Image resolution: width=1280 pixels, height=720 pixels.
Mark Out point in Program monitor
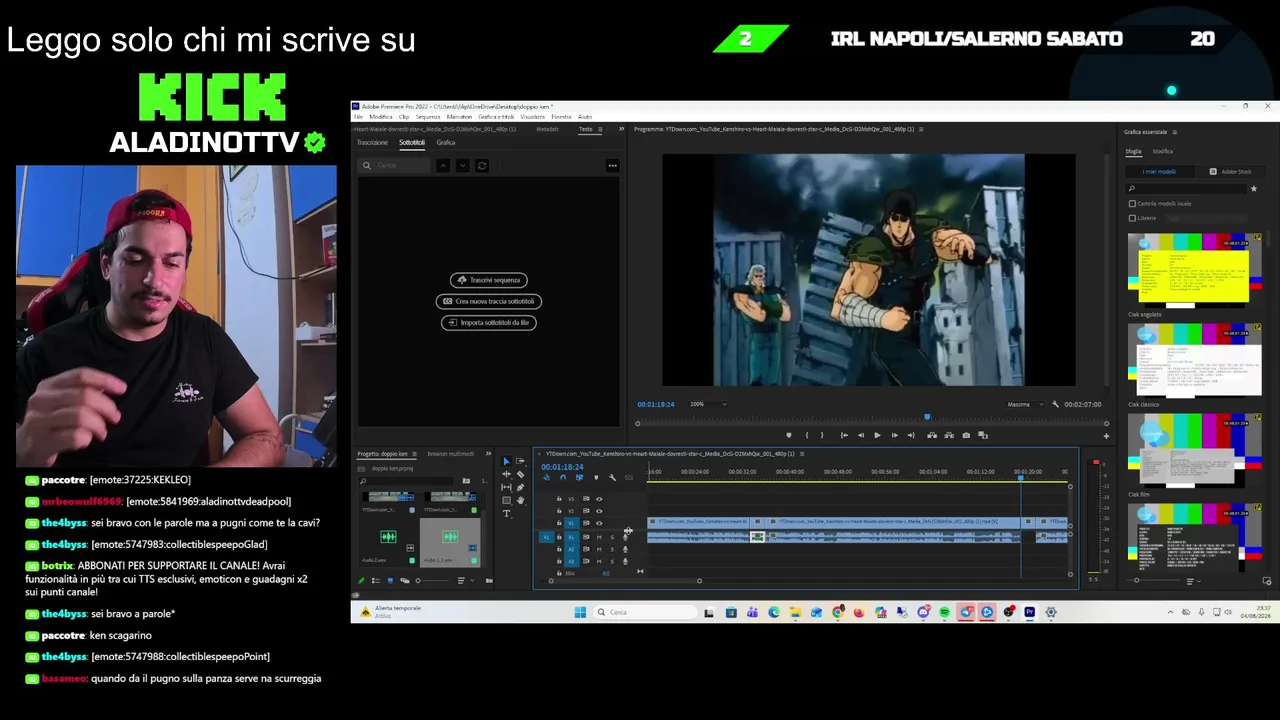click(x=822, y=435)
